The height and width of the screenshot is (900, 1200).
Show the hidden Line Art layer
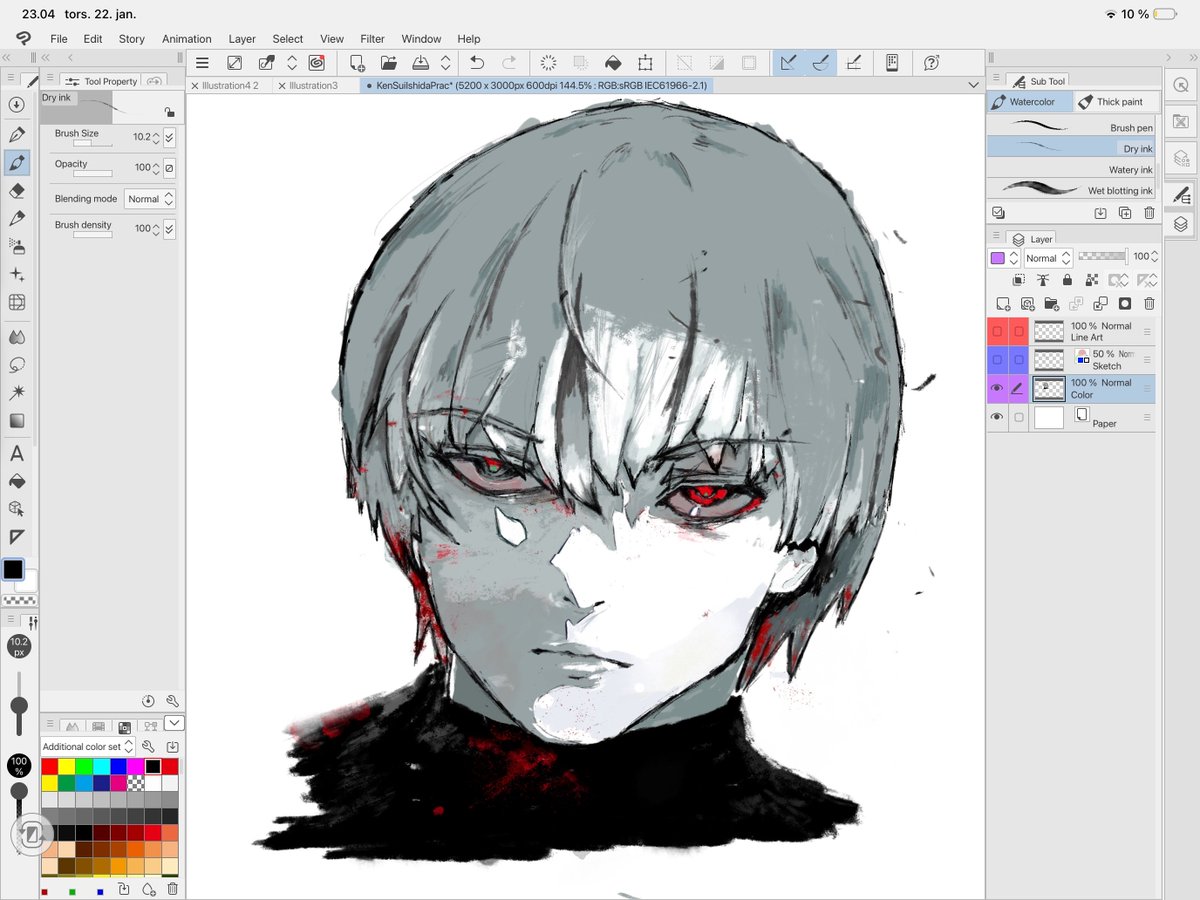click(x=996, y=332)
